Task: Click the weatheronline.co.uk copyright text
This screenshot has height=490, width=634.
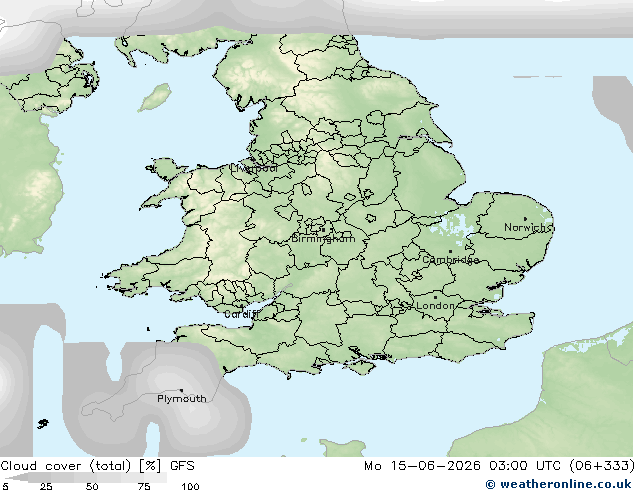Action: pyautogui.click(x=558, y=484)
